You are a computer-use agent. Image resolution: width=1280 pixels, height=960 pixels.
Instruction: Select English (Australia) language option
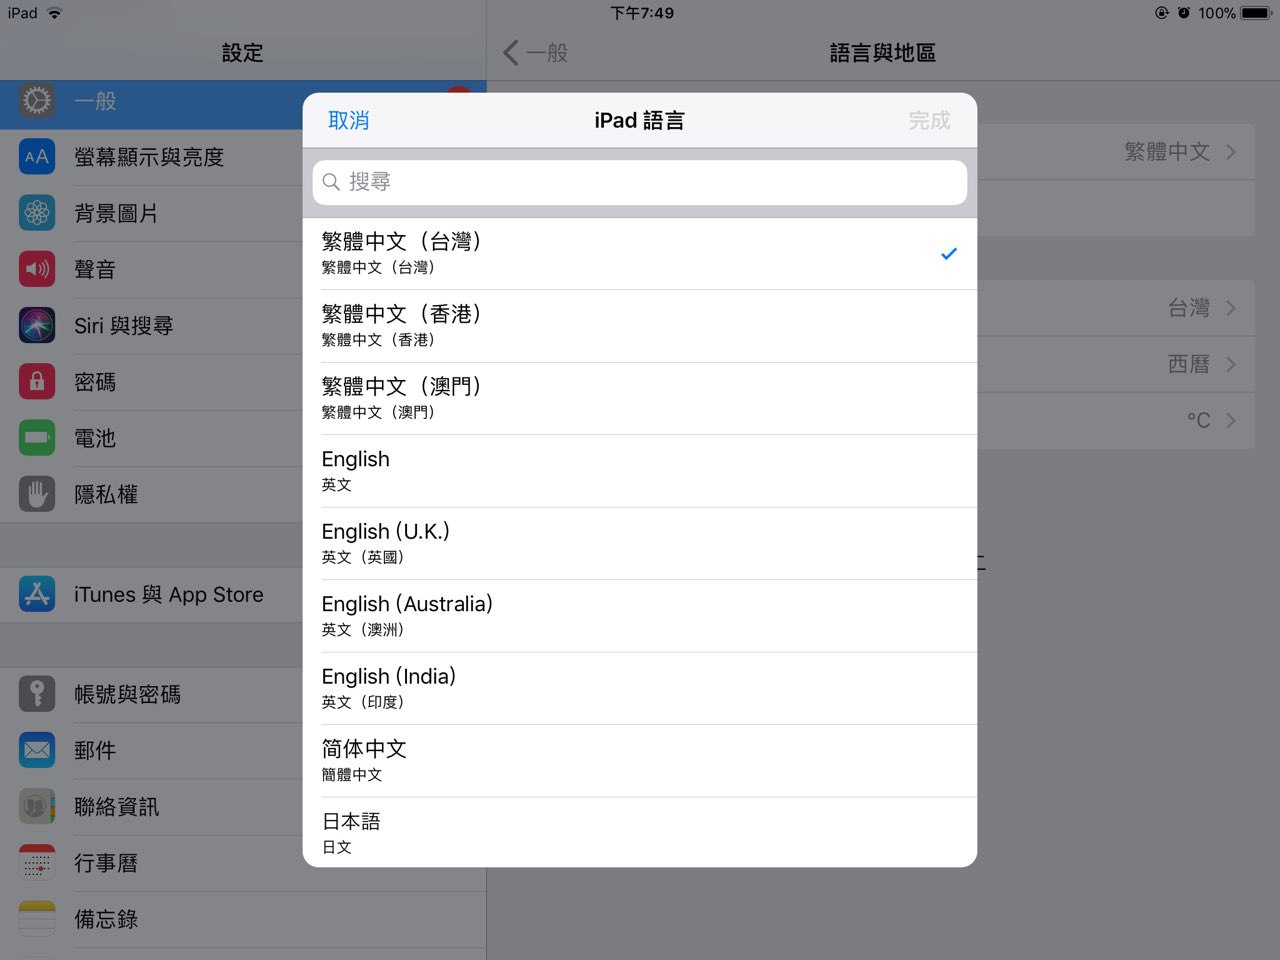click(x=640, y=616)
